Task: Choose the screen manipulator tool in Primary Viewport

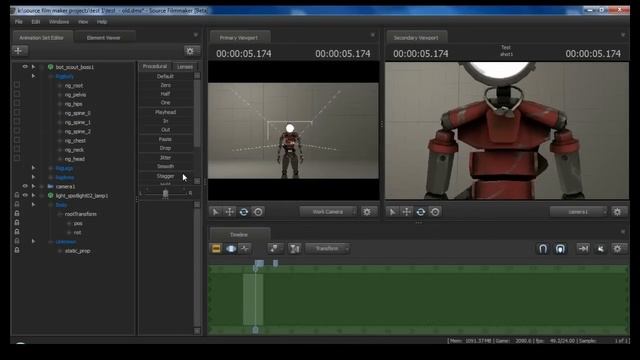Action: (258, 212)
